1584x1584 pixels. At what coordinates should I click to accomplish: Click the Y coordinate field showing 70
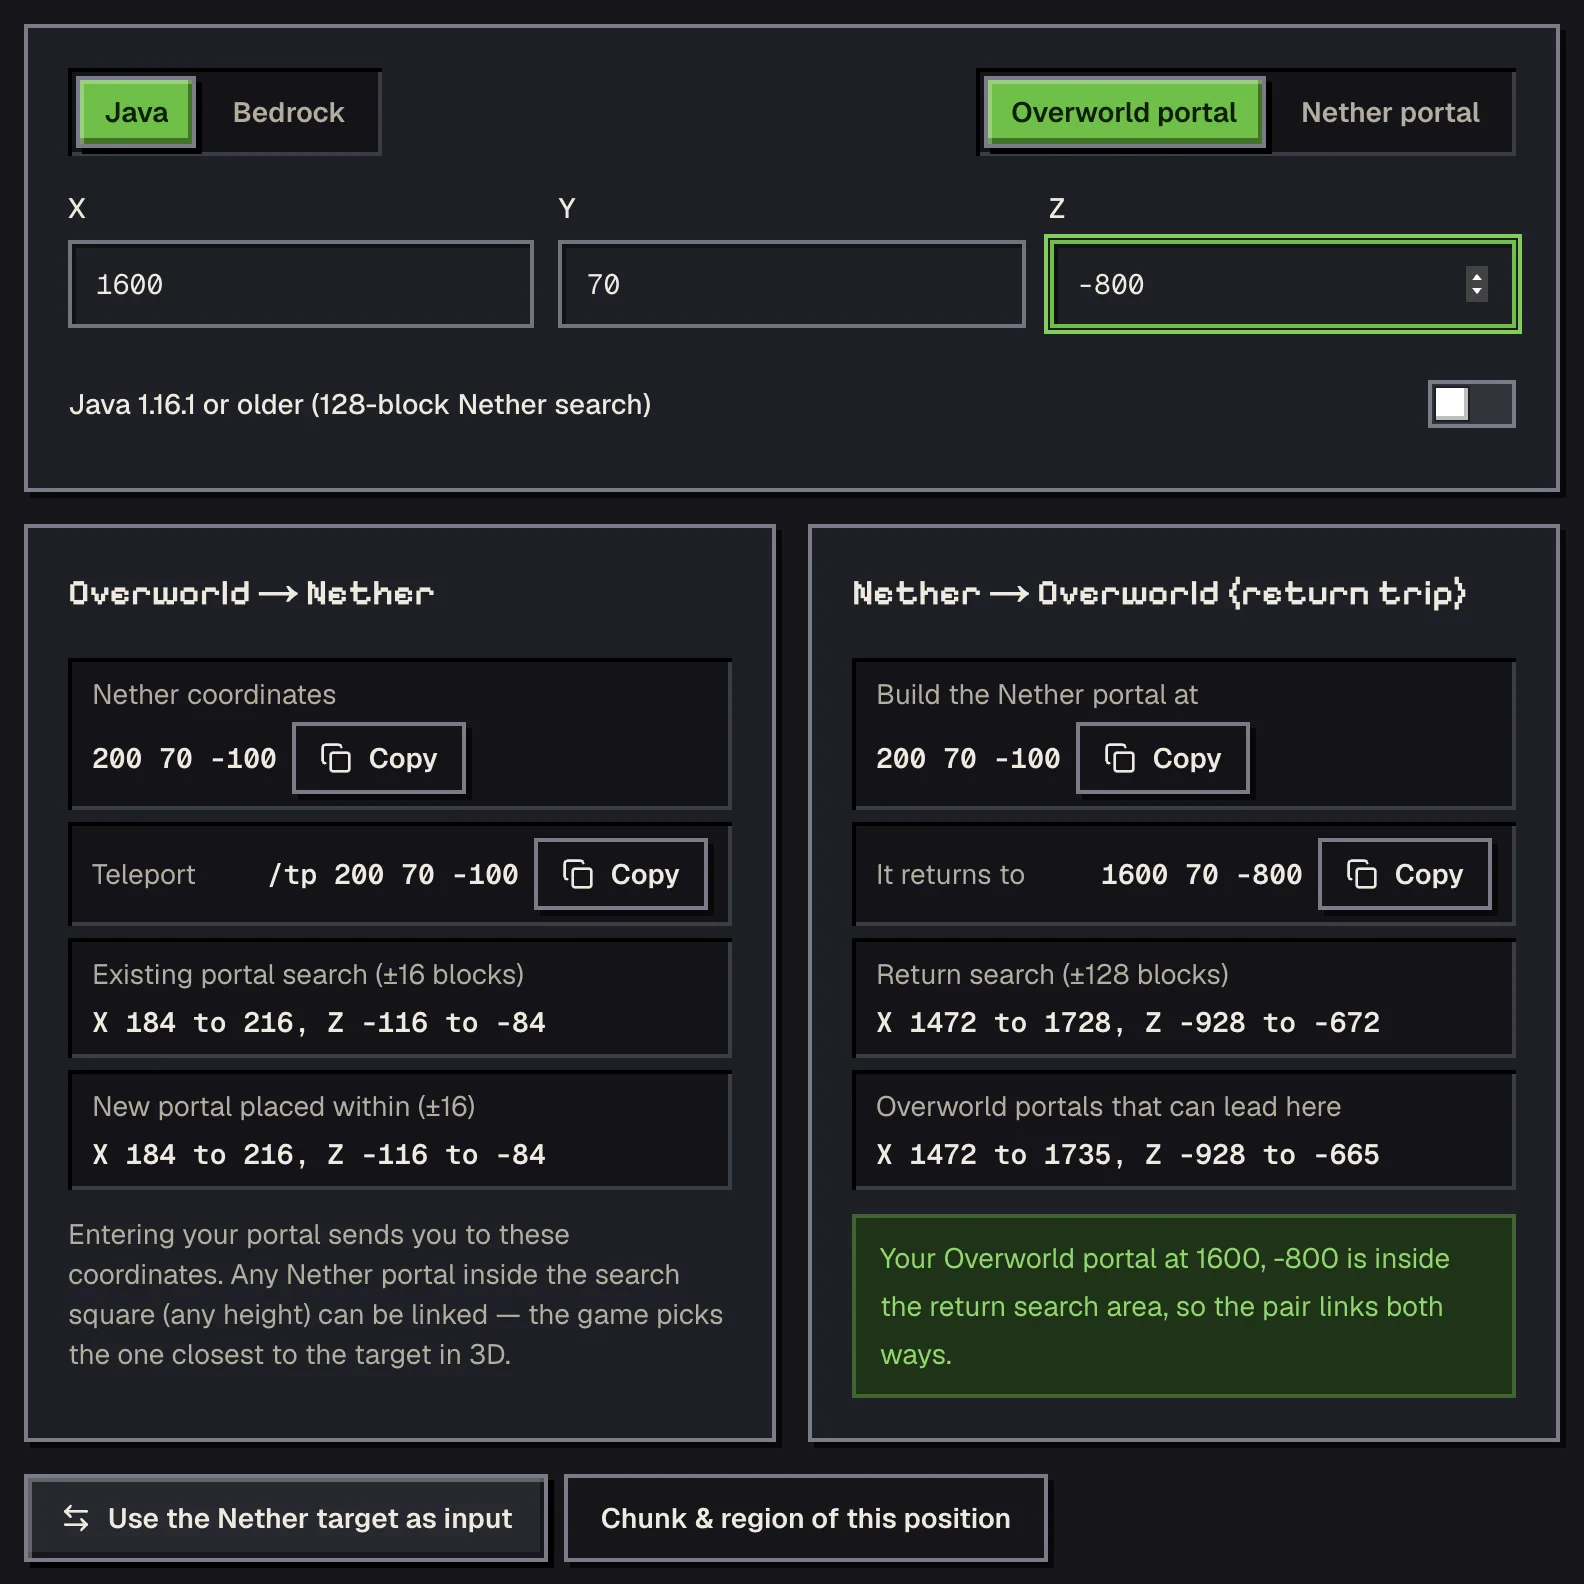pyautogui.click(x=792, y=284)
